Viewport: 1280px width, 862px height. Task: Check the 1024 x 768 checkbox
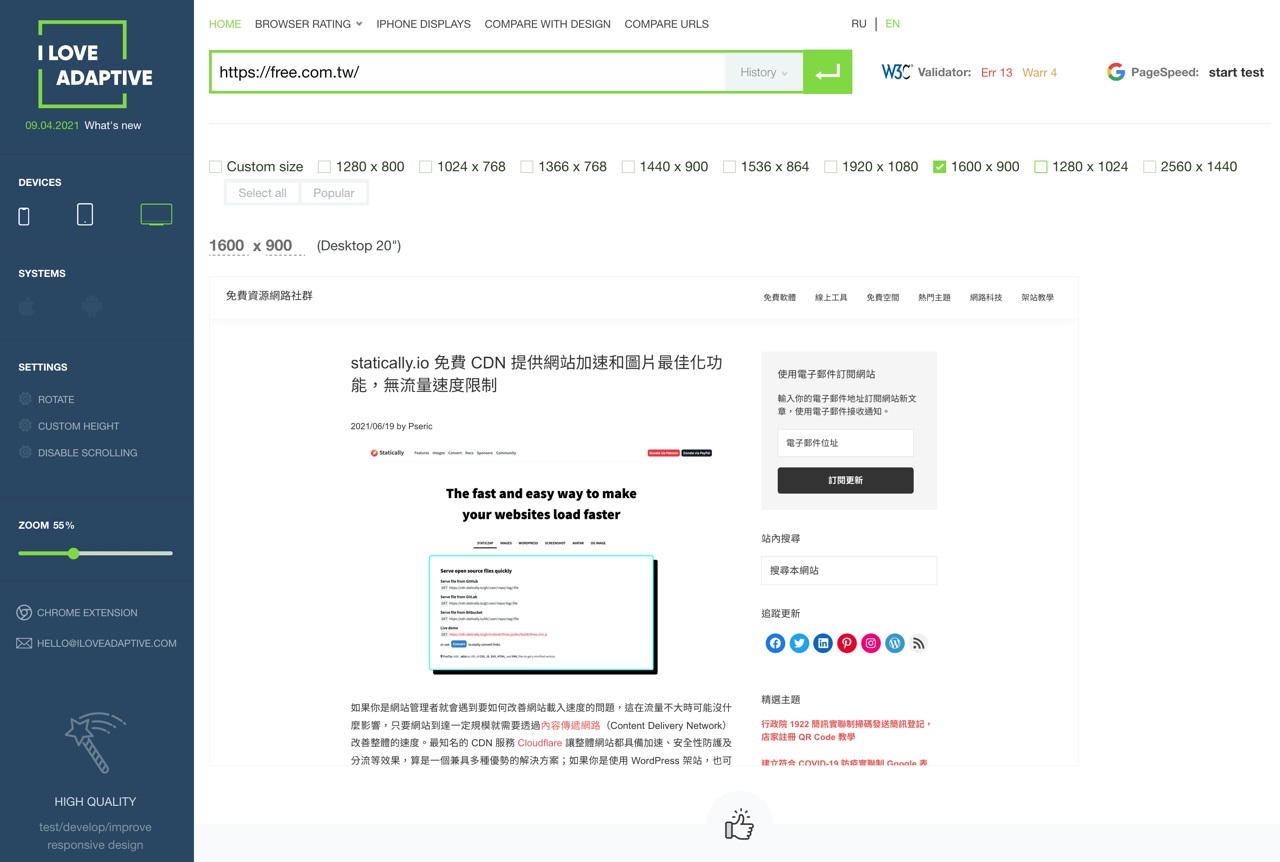pos(425,167)
